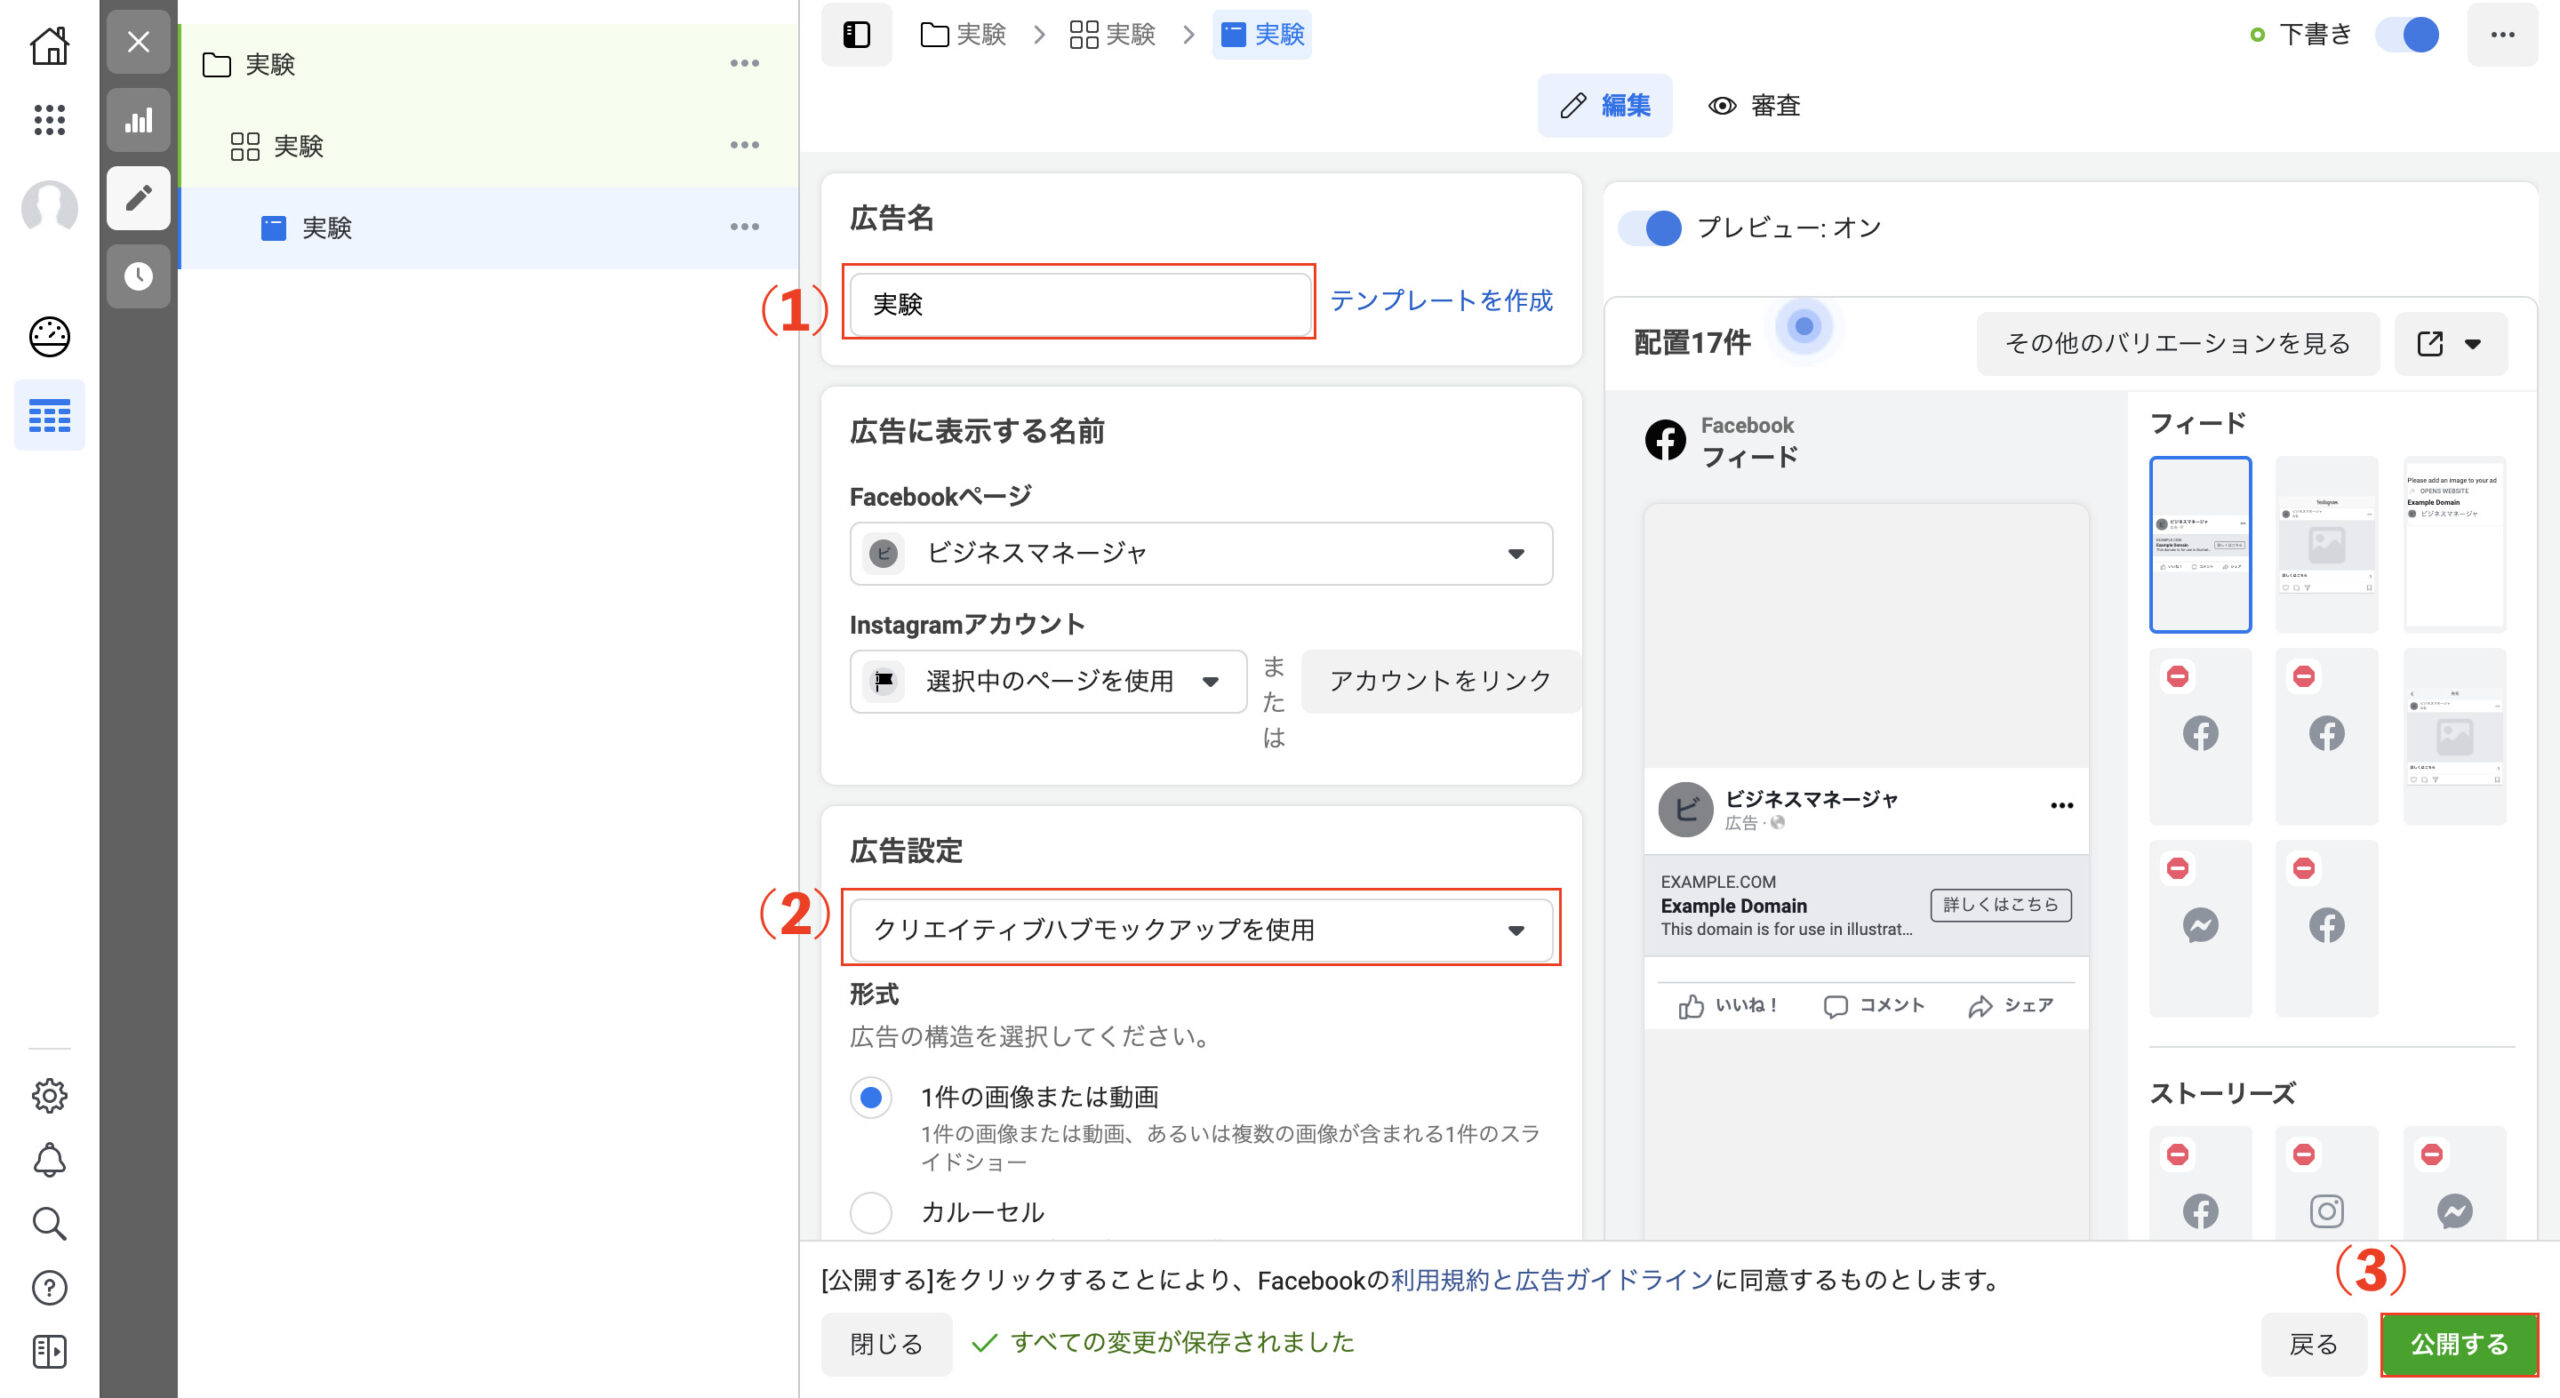Click the clock history icon
Image resolution: width=2560 pixels, height=1398 pixels.
pyautogui.click(x=138, y=276)
